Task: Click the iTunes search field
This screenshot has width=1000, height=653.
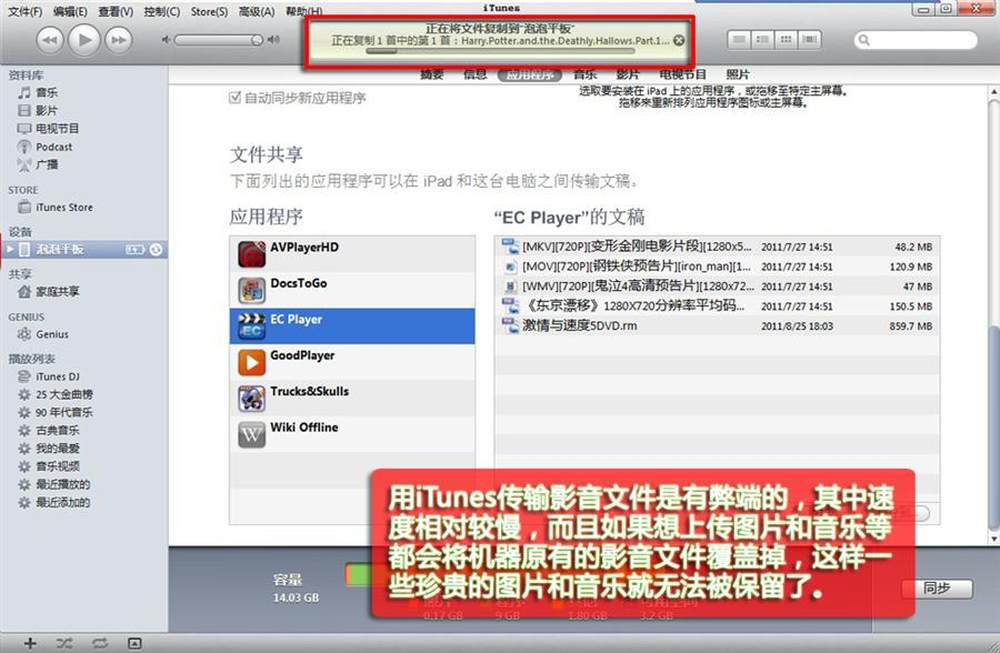Action: coord(916,40)
